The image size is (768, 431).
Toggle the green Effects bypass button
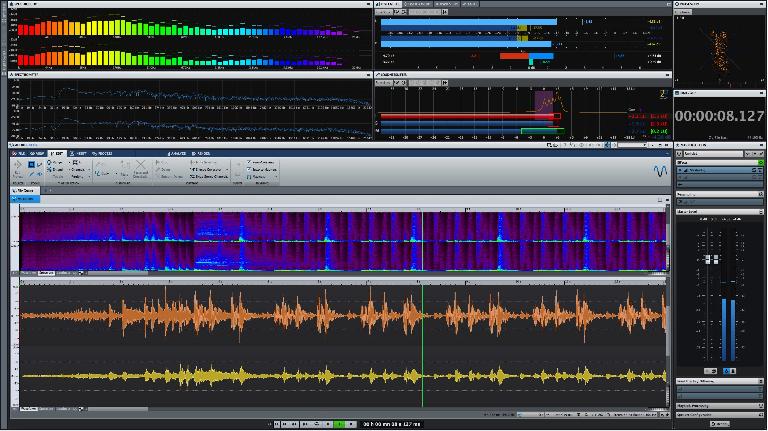point(761,163)
